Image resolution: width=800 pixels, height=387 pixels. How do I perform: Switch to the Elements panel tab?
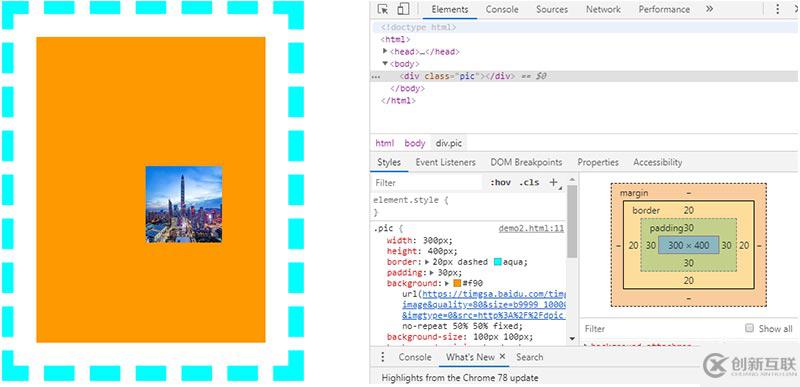(x=449, y=9)
